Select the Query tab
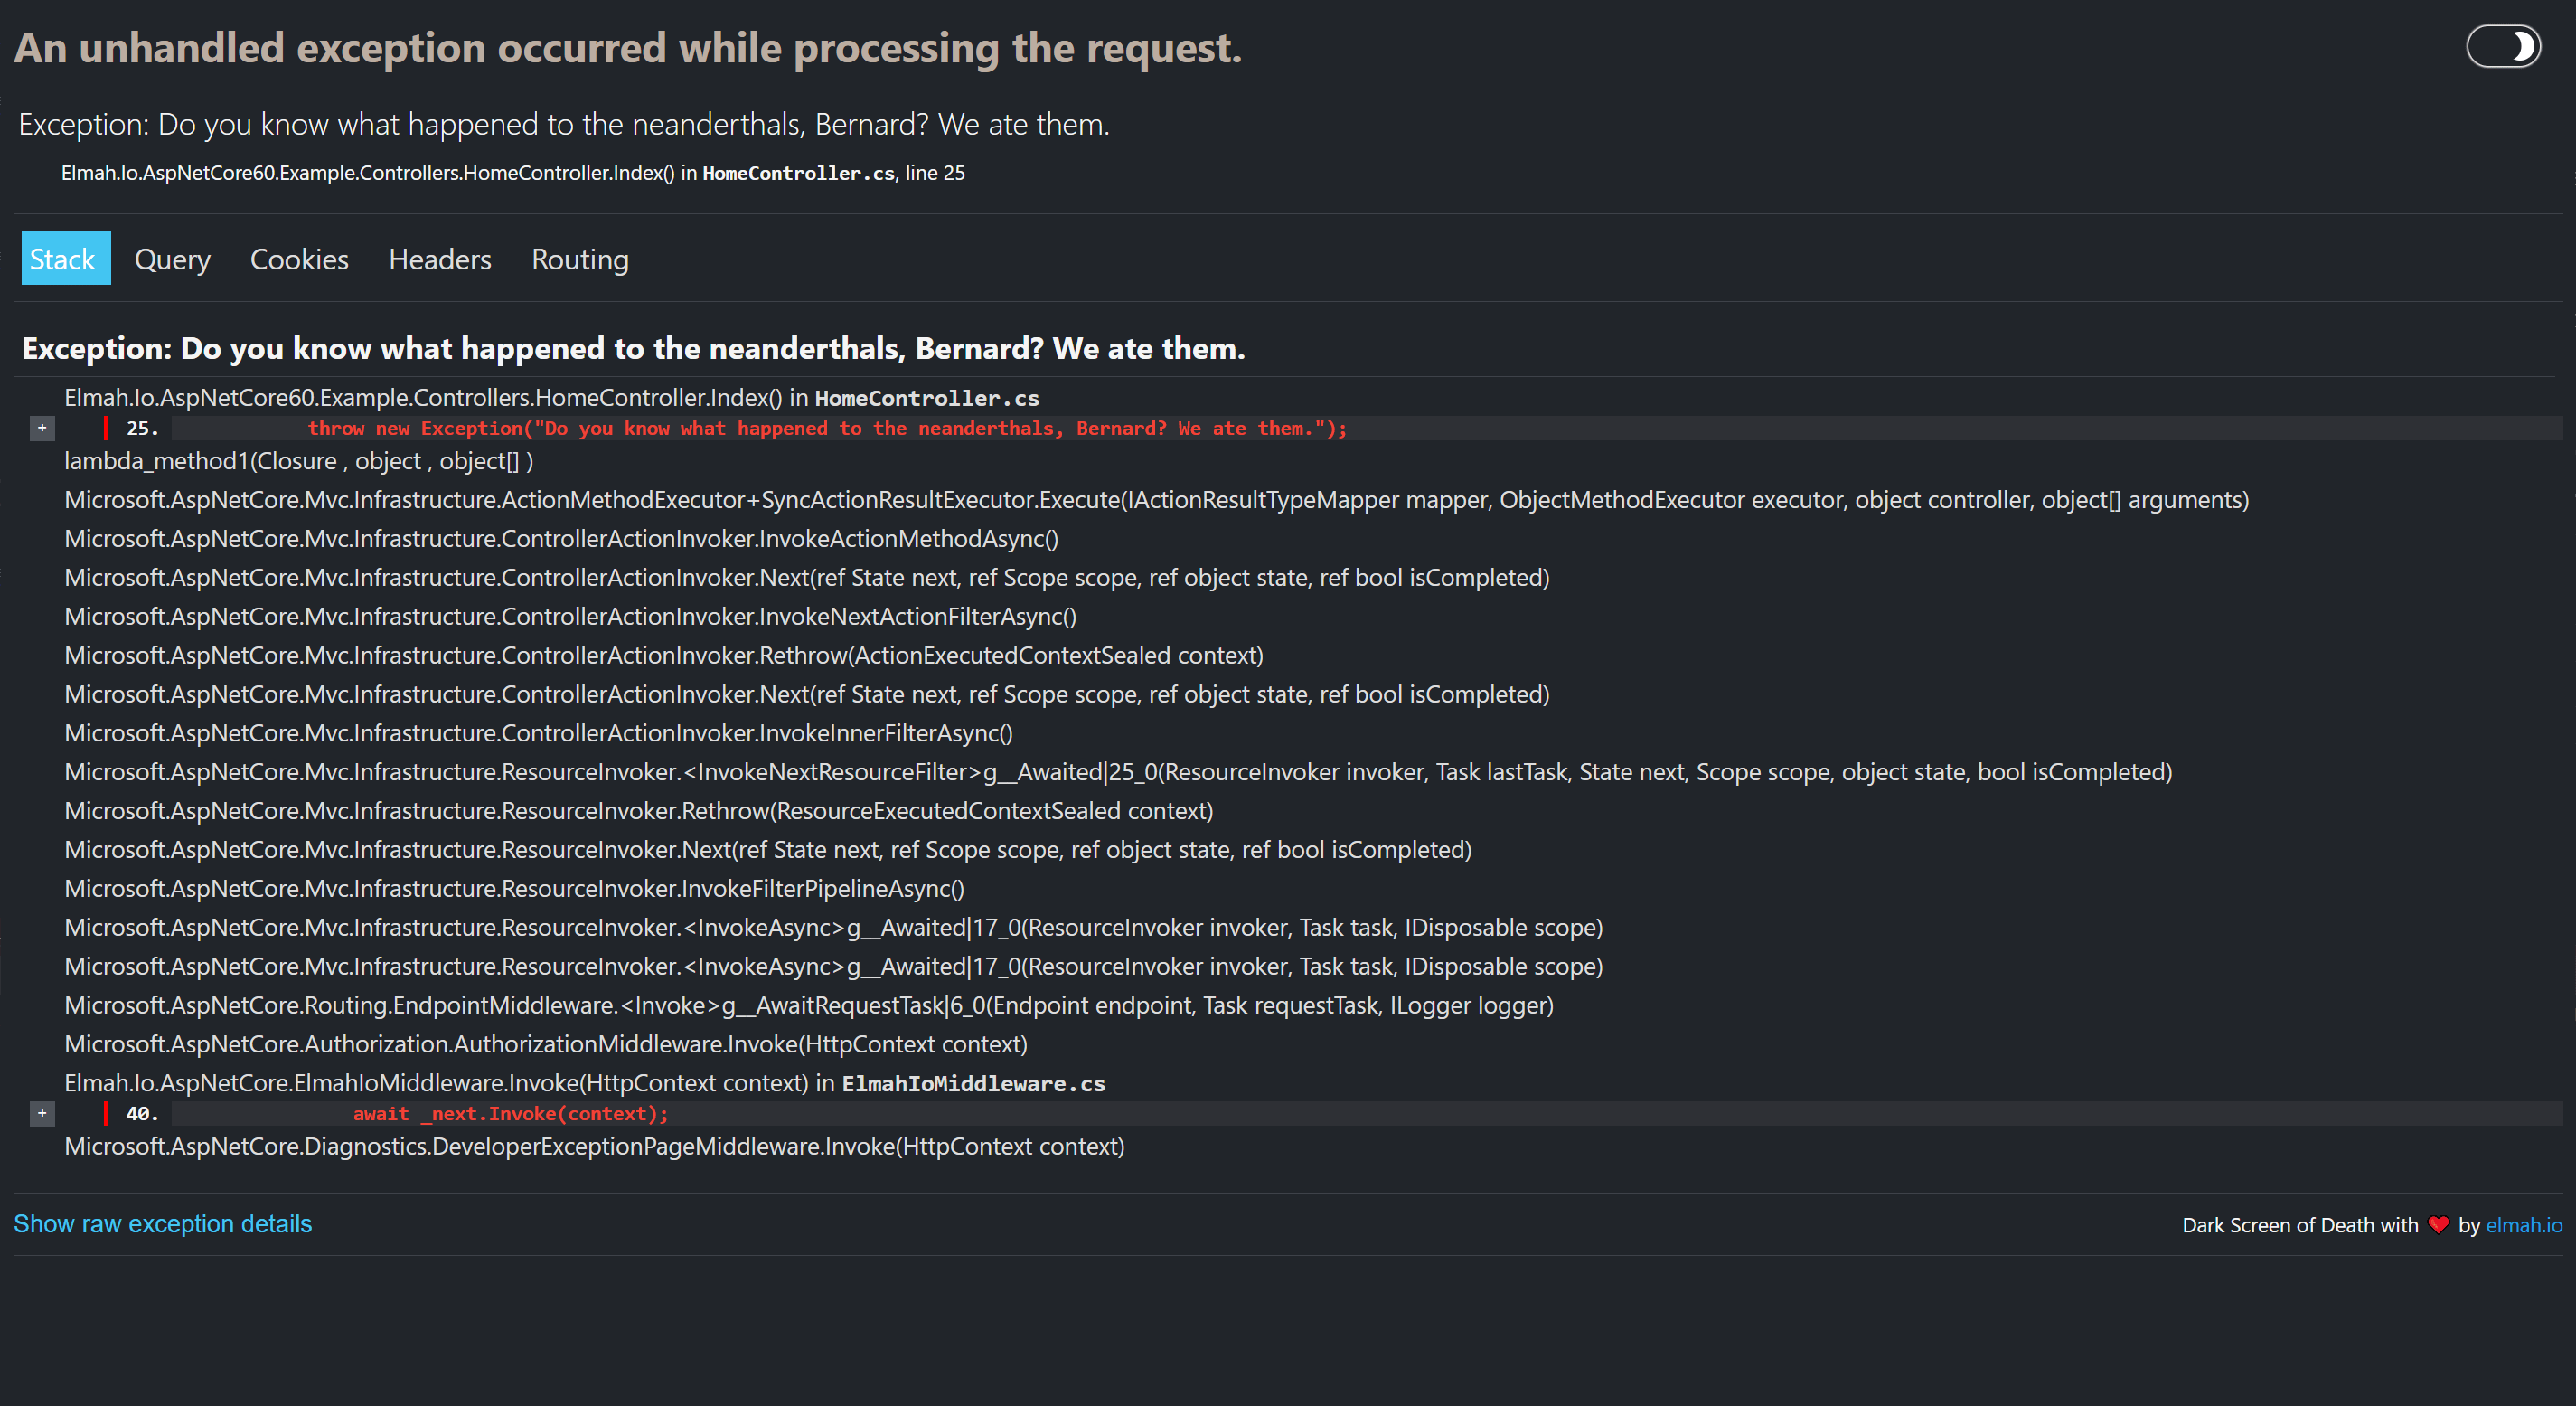 (173, 259)
